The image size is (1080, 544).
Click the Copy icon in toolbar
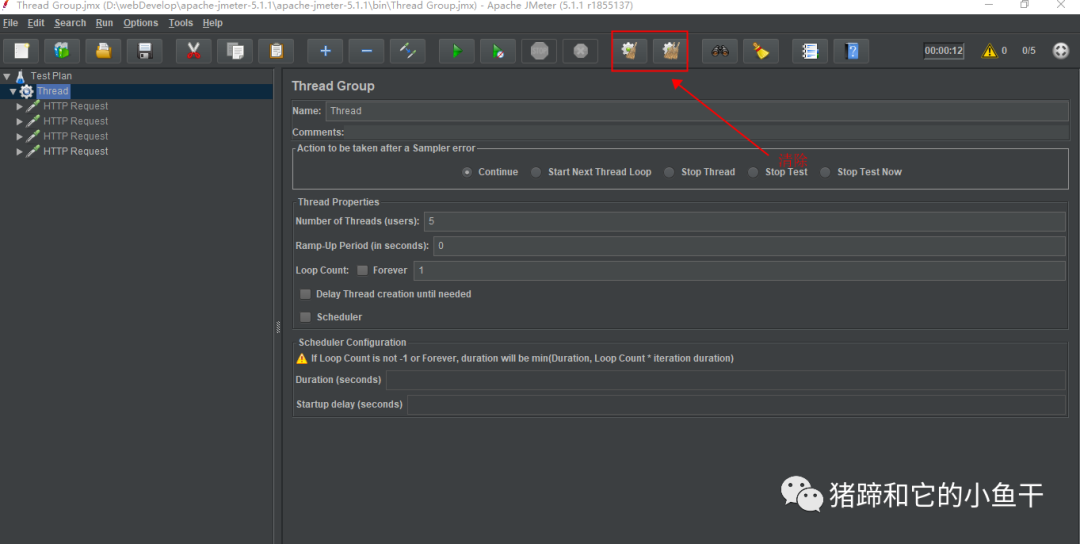(235, 51)
